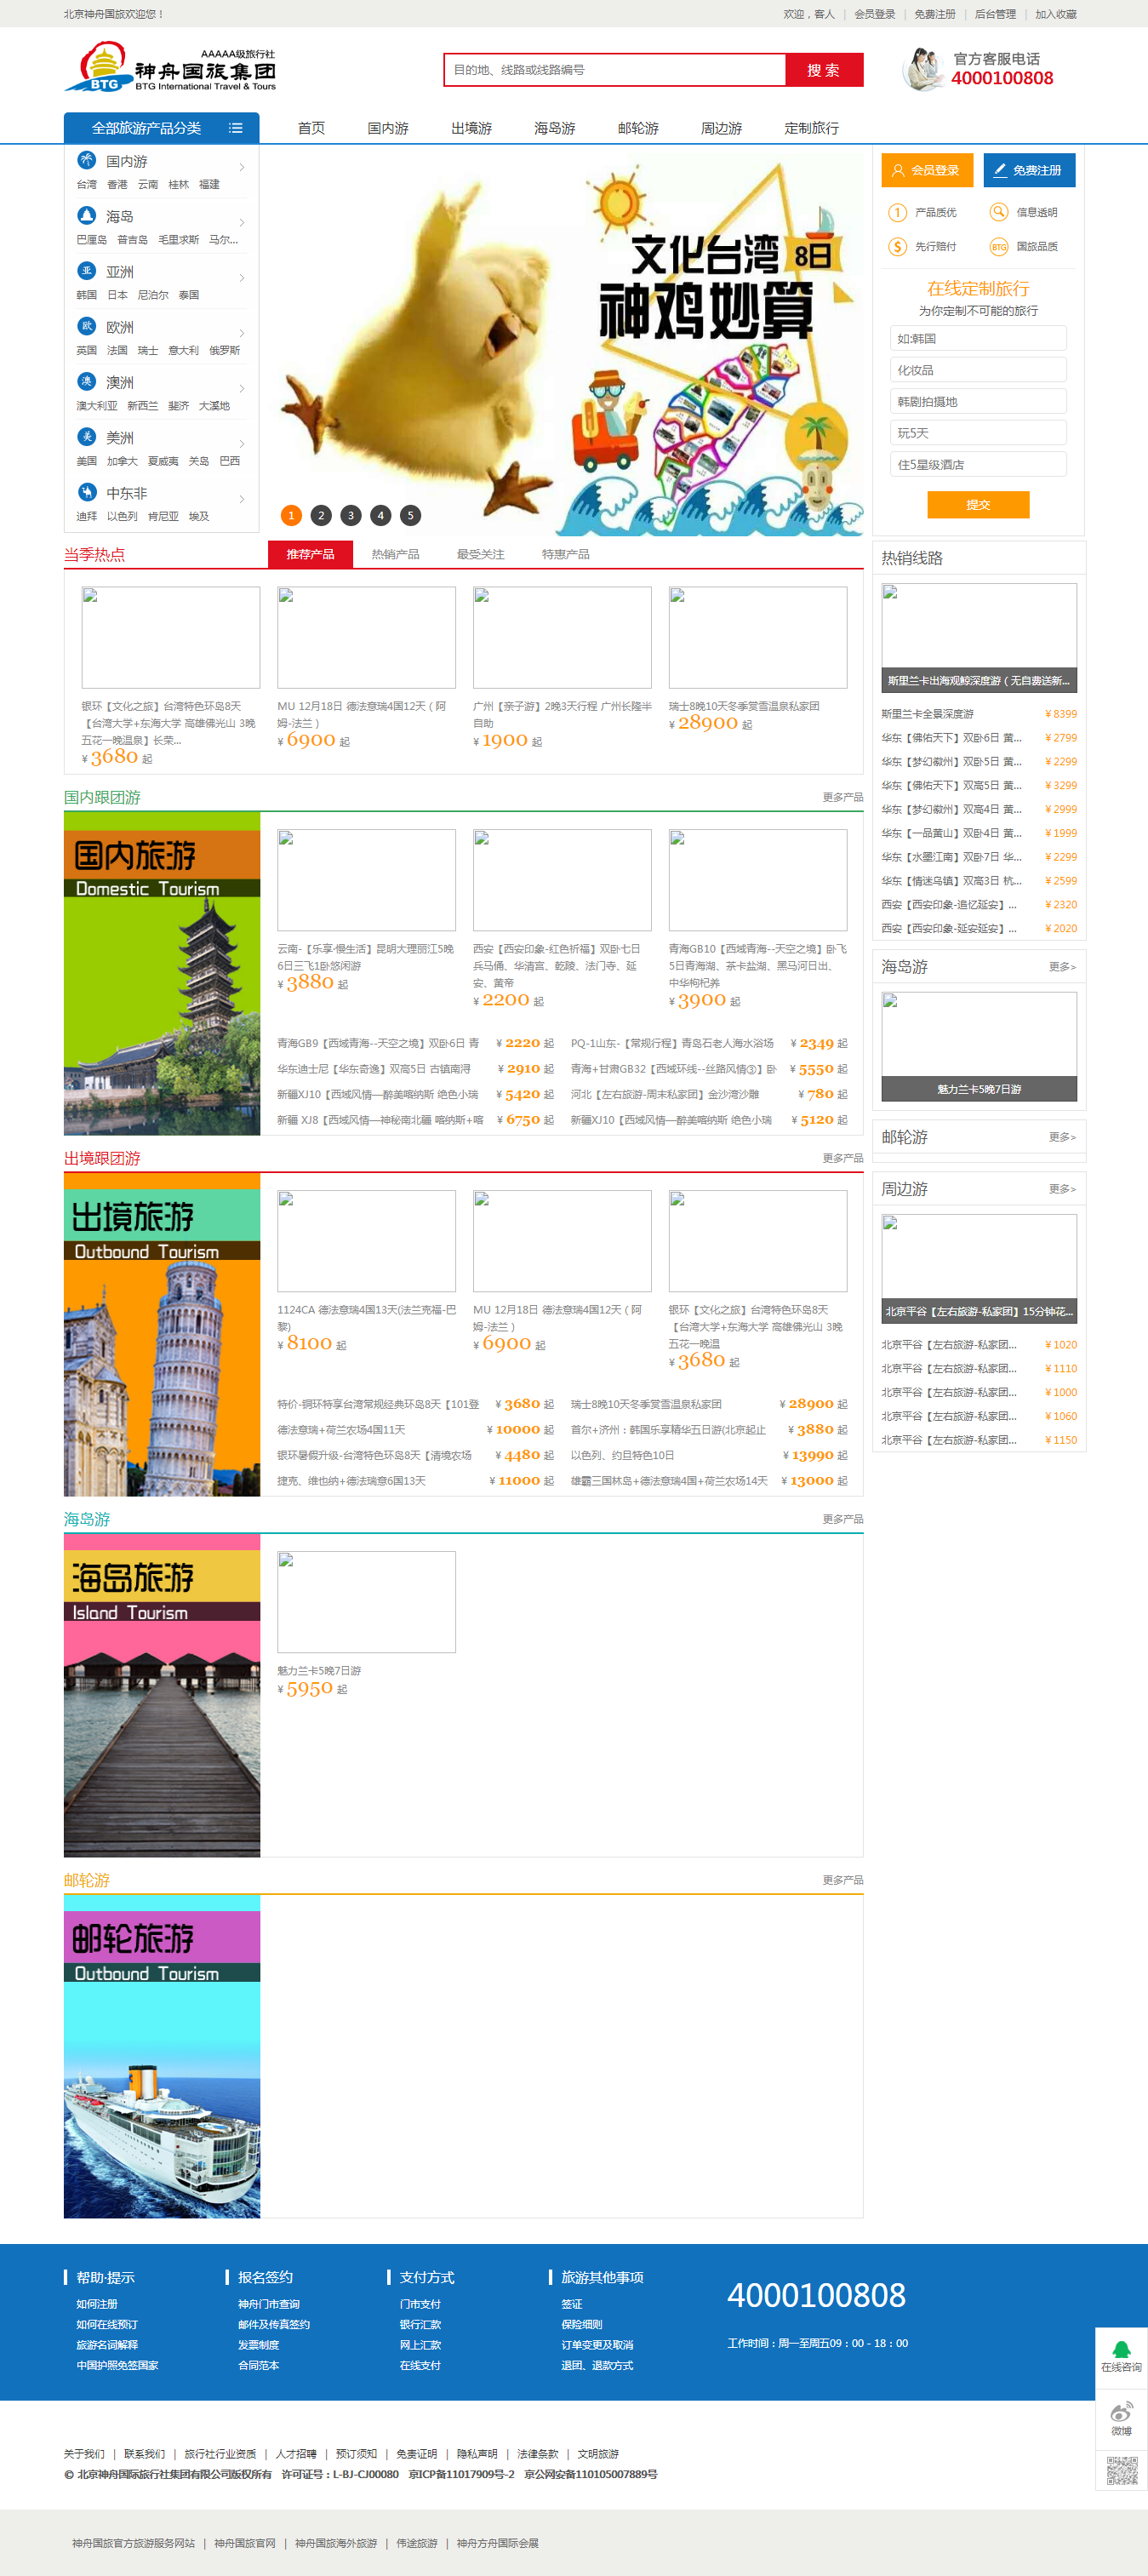Click the camel icon beside 中东非
Viewport: 1148px width, 2576px height.
click(x=87, y=492)
